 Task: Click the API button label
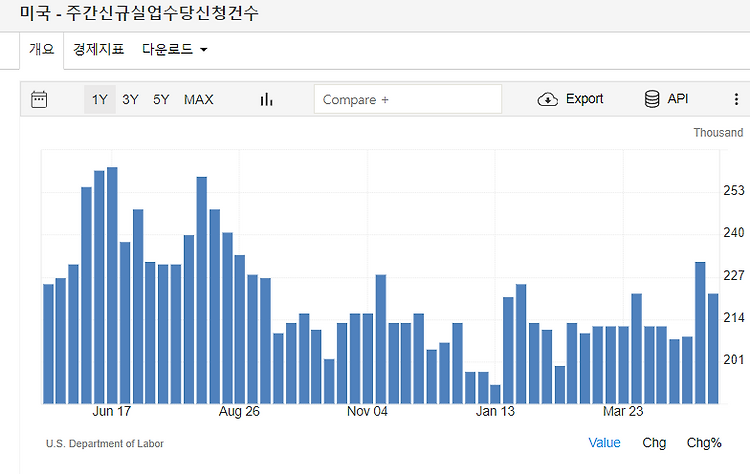tap(677, 99)
